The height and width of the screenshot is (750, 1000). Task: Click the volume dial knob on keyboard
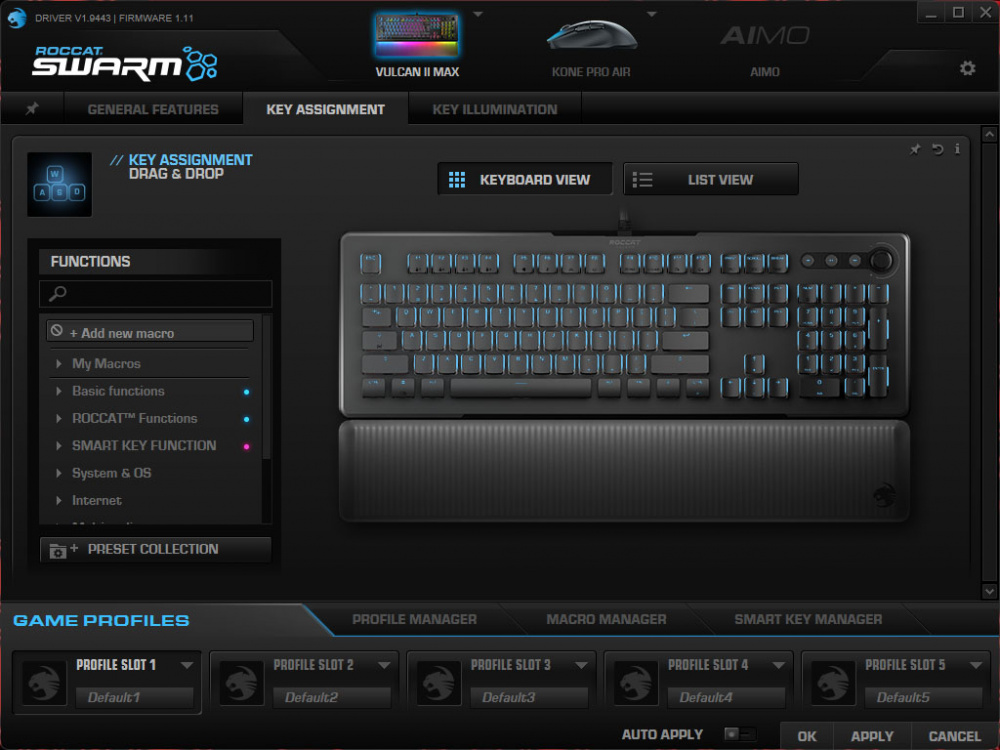(881, 260)
